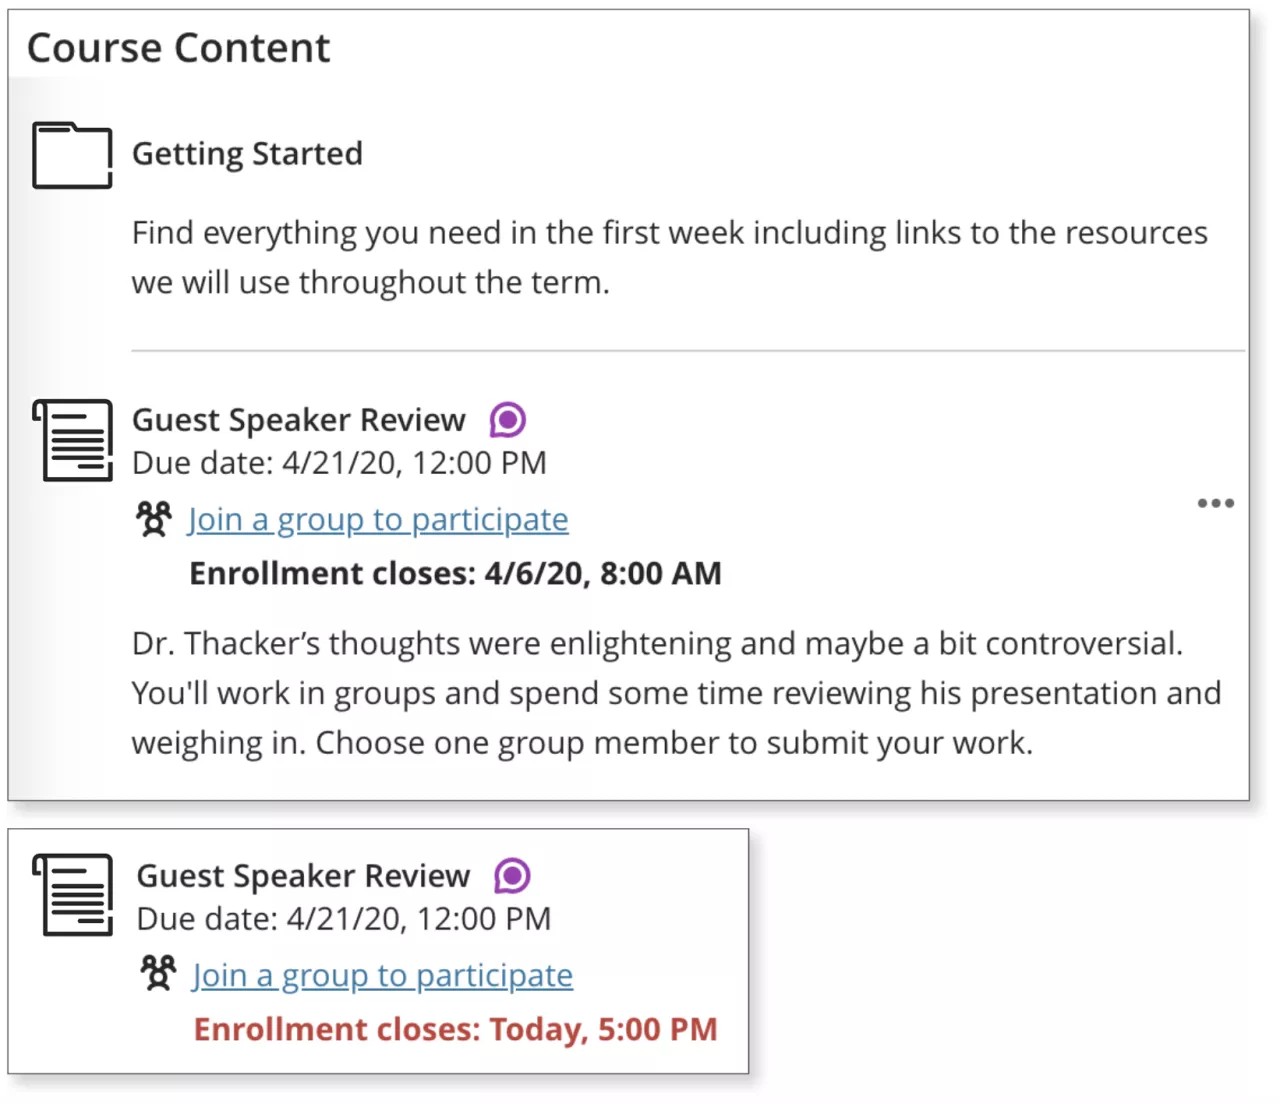
Task: Expand the lower assignment card
Action: tap(305, 876)
